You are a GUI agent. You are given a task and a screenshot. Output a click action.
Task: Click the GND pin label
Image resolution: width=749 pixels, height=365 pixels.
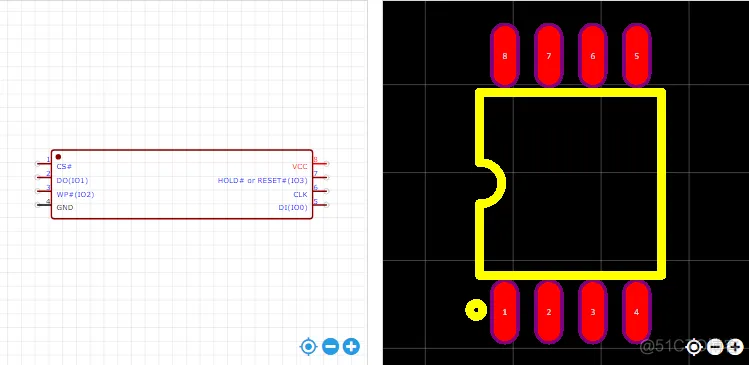(x=65, y=208)
